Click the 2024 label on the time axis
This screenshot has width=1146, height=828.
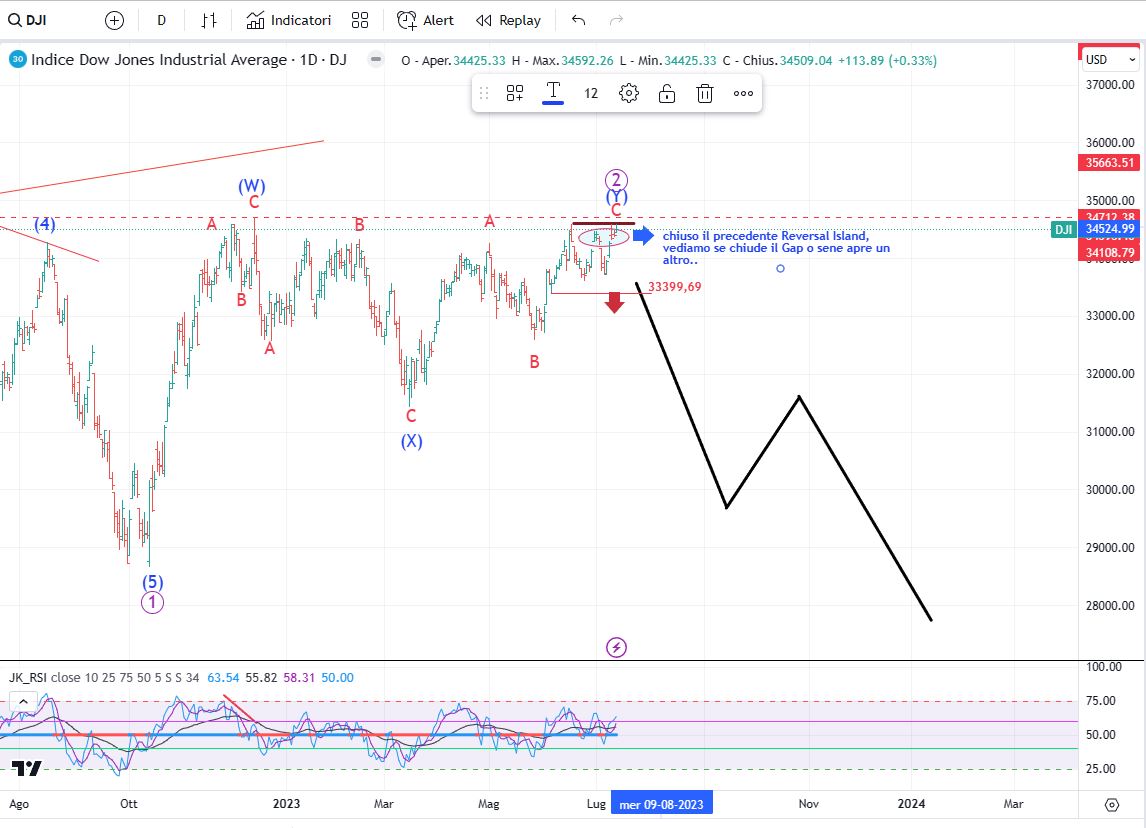(911, 804)
